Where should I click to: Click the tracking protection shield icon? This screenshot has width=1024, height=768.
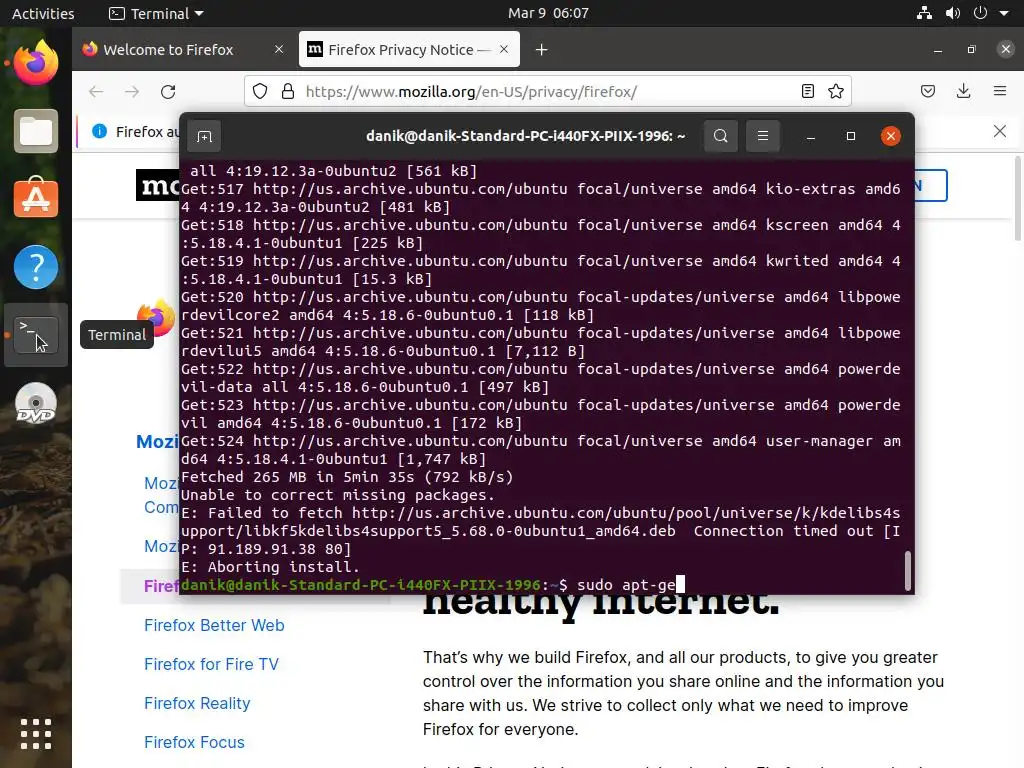click(260, 91)
